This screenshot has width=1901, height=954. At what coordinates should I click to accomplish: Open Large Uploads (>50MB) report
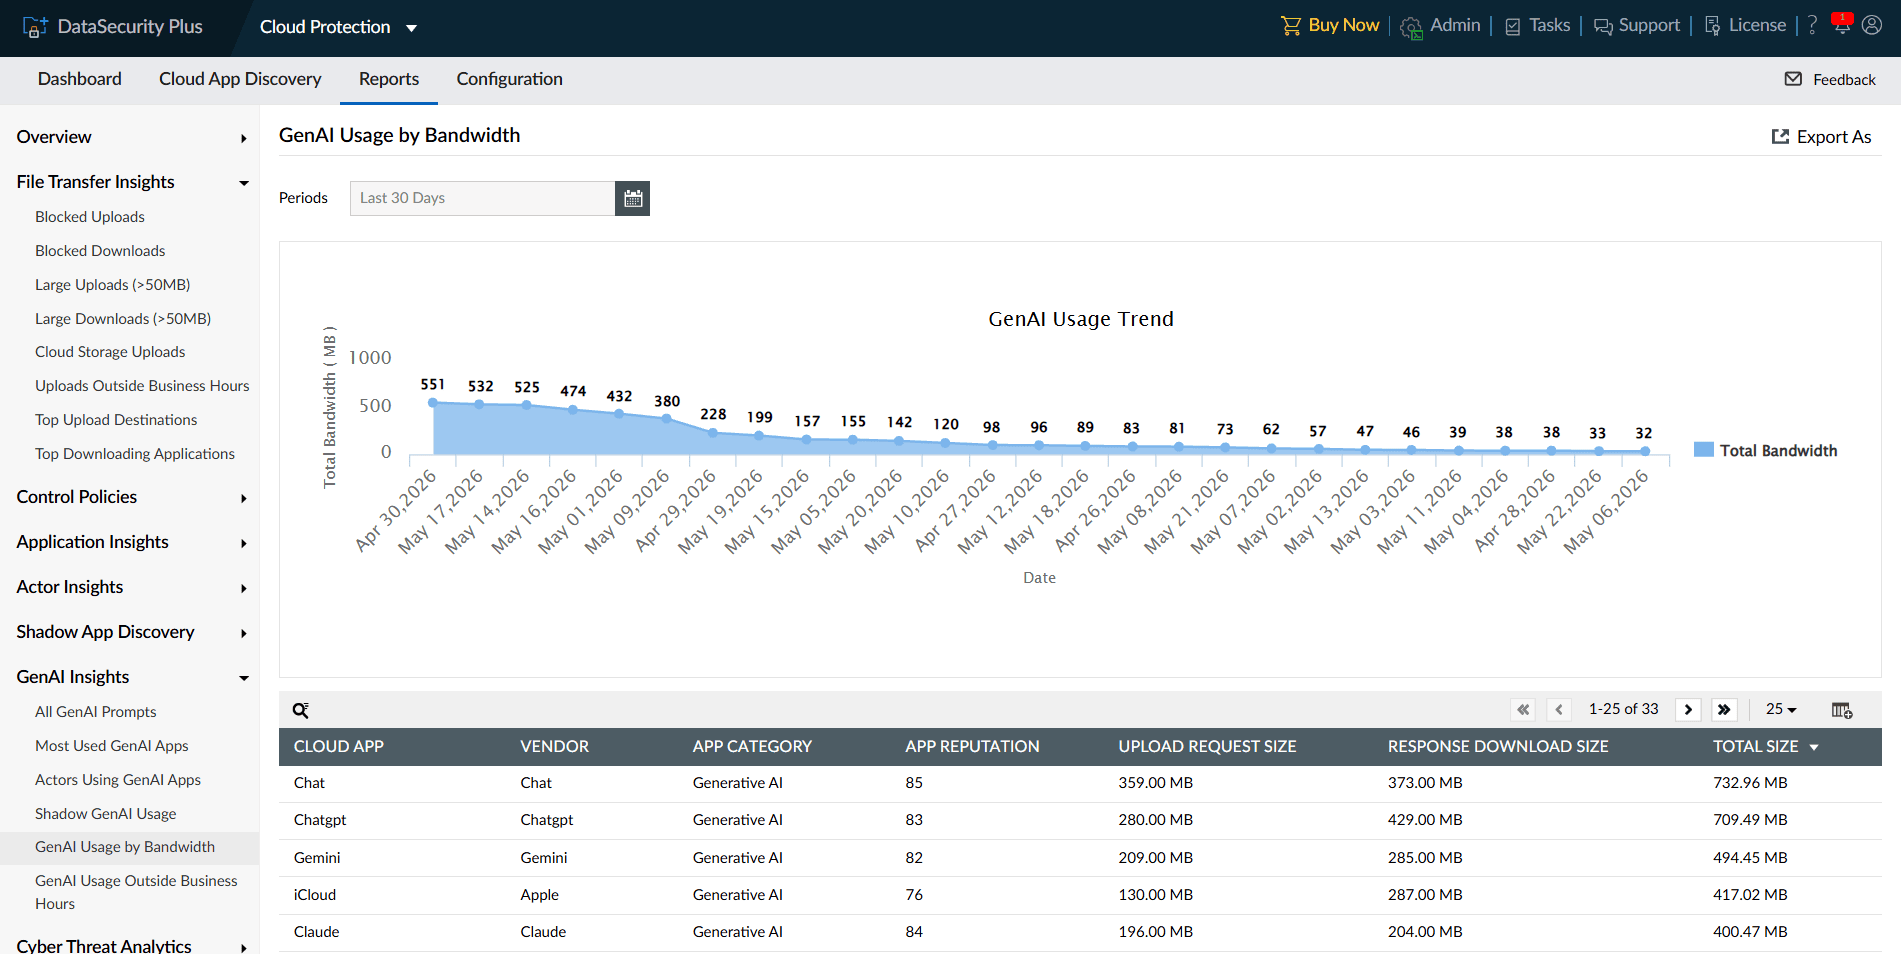pyautogui.click(x=112, y=285)
